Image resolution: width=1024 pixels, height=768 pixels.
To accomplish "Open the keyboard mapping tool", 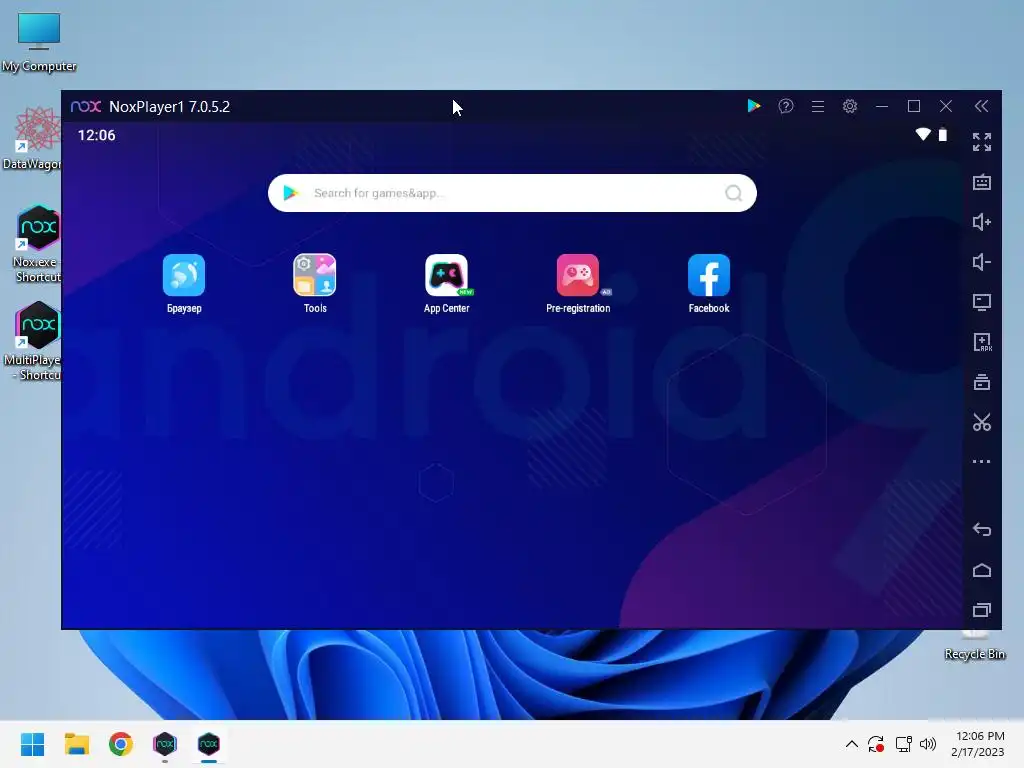I will click(x=982, y=182).
